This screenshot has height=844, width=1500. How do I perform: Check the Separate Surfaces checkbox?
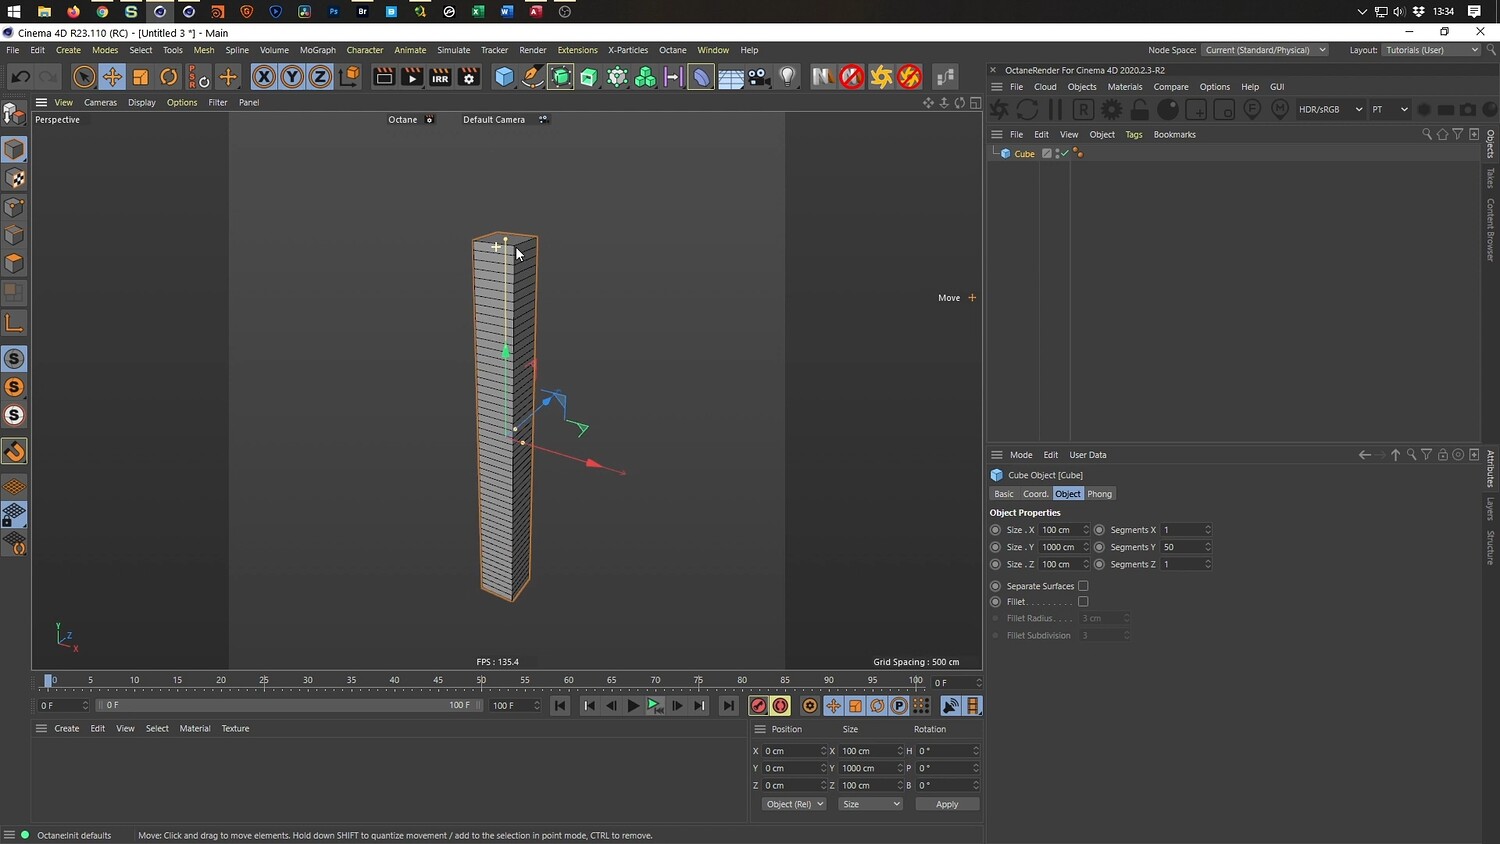point(1083,586)
